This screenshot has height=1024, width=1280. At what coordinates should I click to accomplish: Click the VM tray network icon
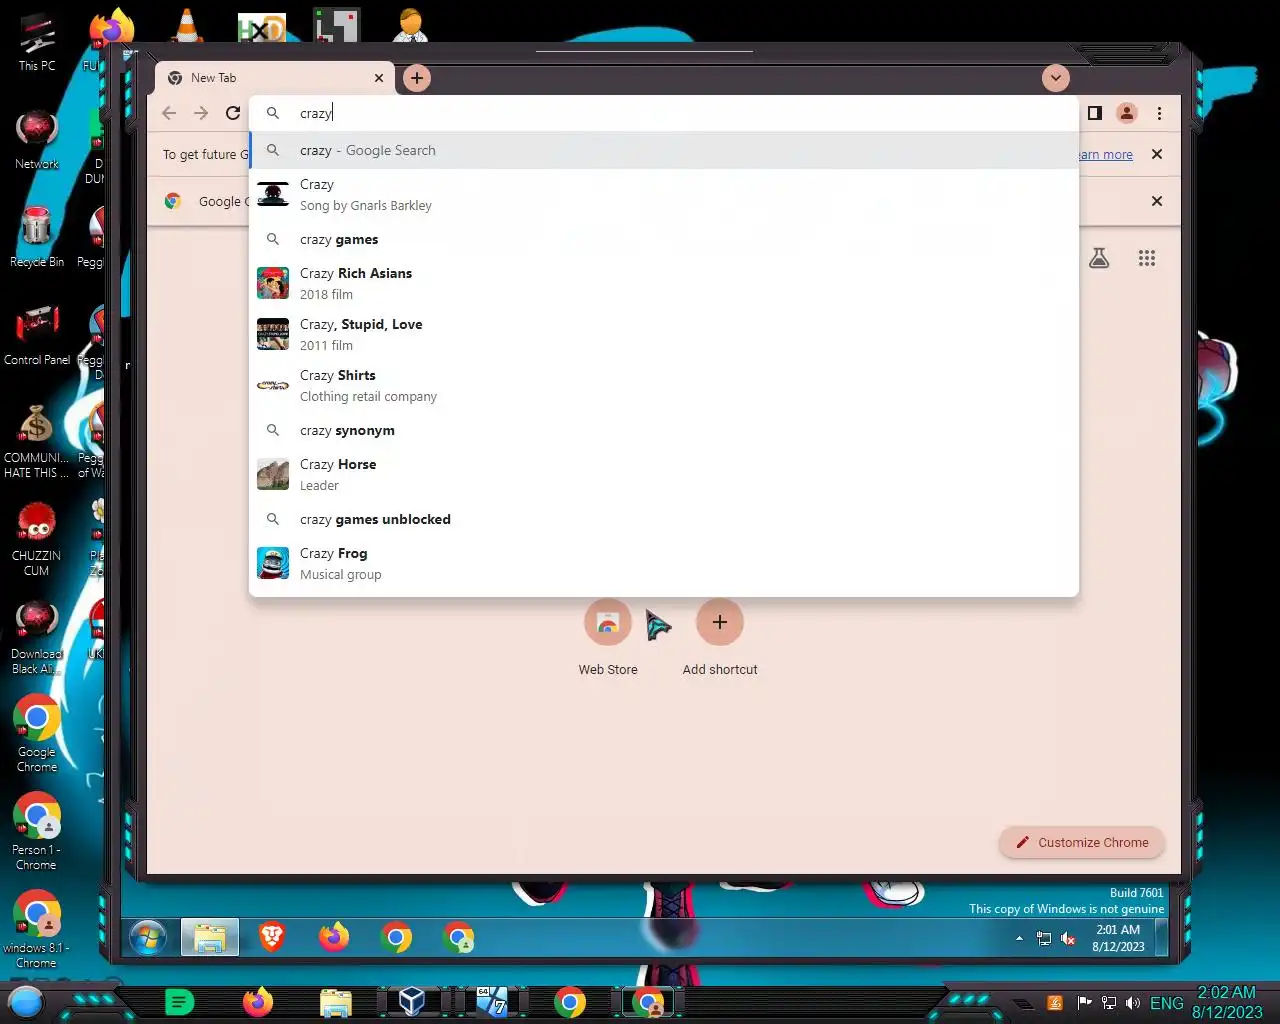1044,938
